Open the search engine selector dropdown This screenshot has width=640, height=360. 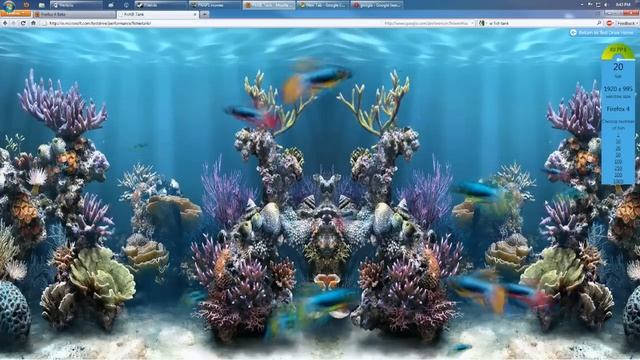(482, 23)
